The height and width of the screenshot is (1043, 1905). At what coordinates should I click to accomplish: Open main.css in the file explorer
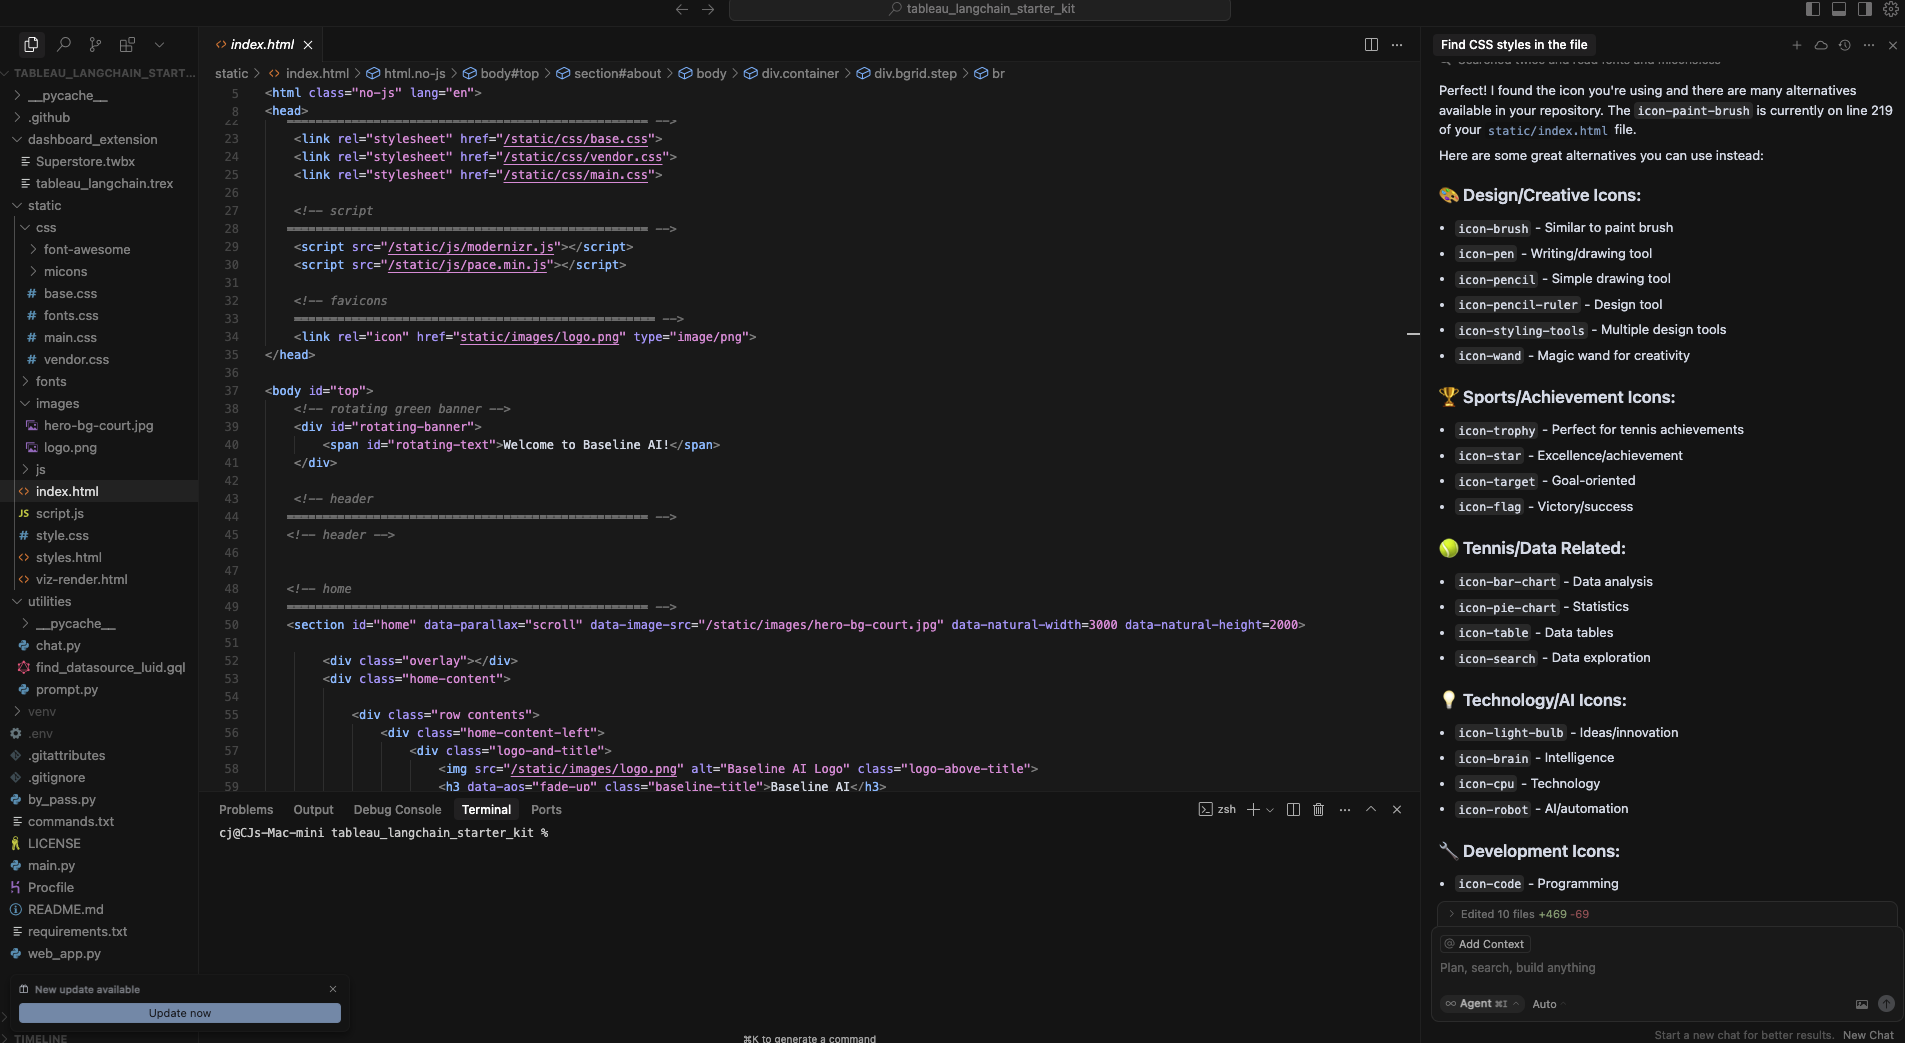(70, 338)
